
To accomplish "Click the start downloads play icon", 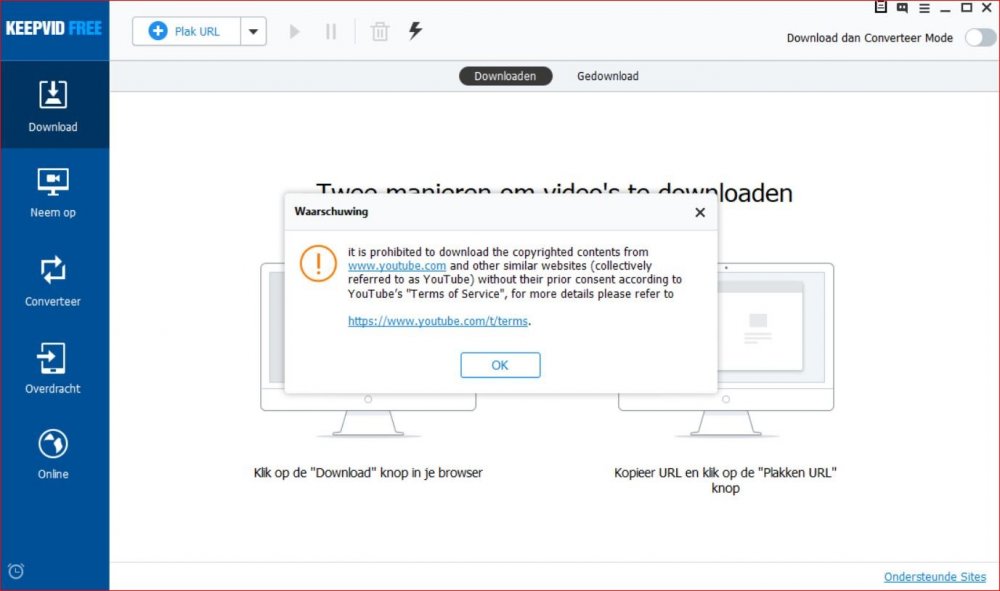I will [x=294, y=31].
